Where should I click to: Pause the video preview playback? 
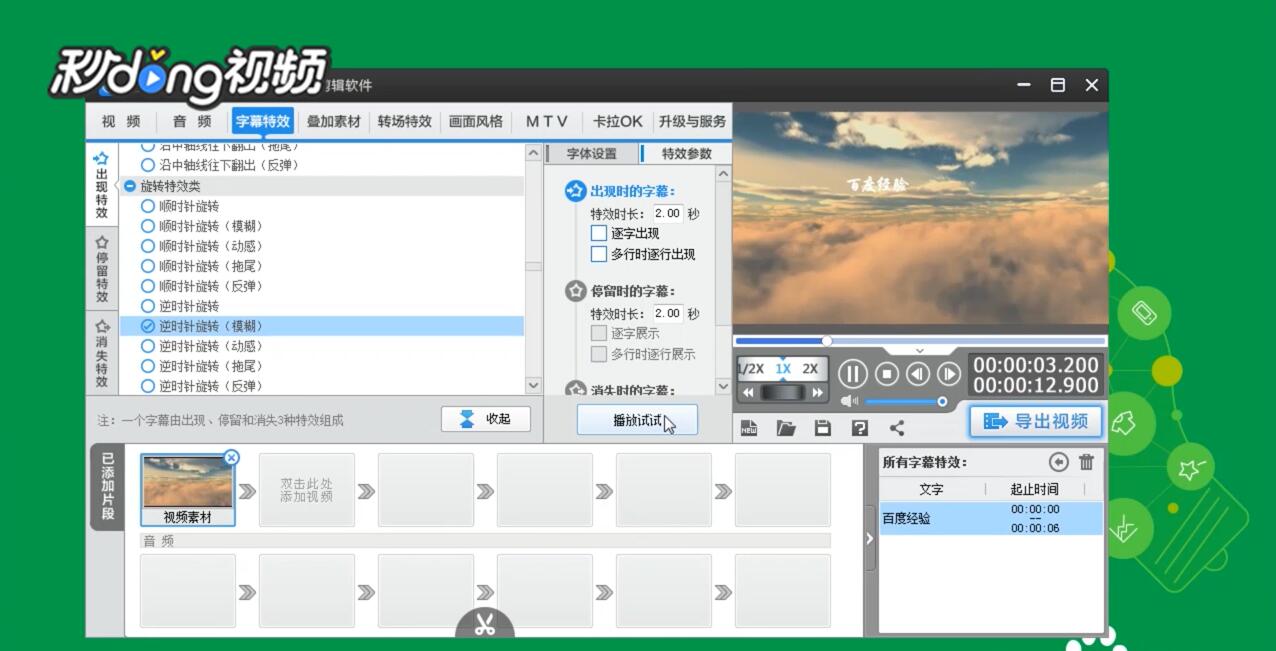pos(852,375)
